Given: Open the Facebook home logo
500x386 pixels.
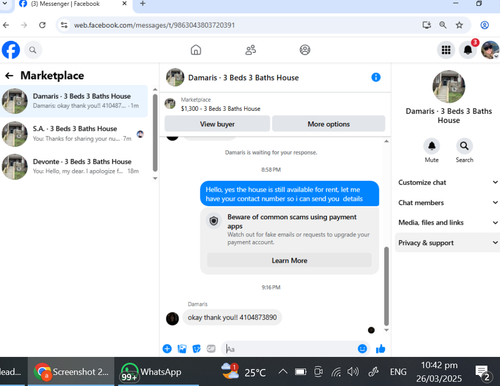Looking at the screenshot, I should [x=11, y=50].
